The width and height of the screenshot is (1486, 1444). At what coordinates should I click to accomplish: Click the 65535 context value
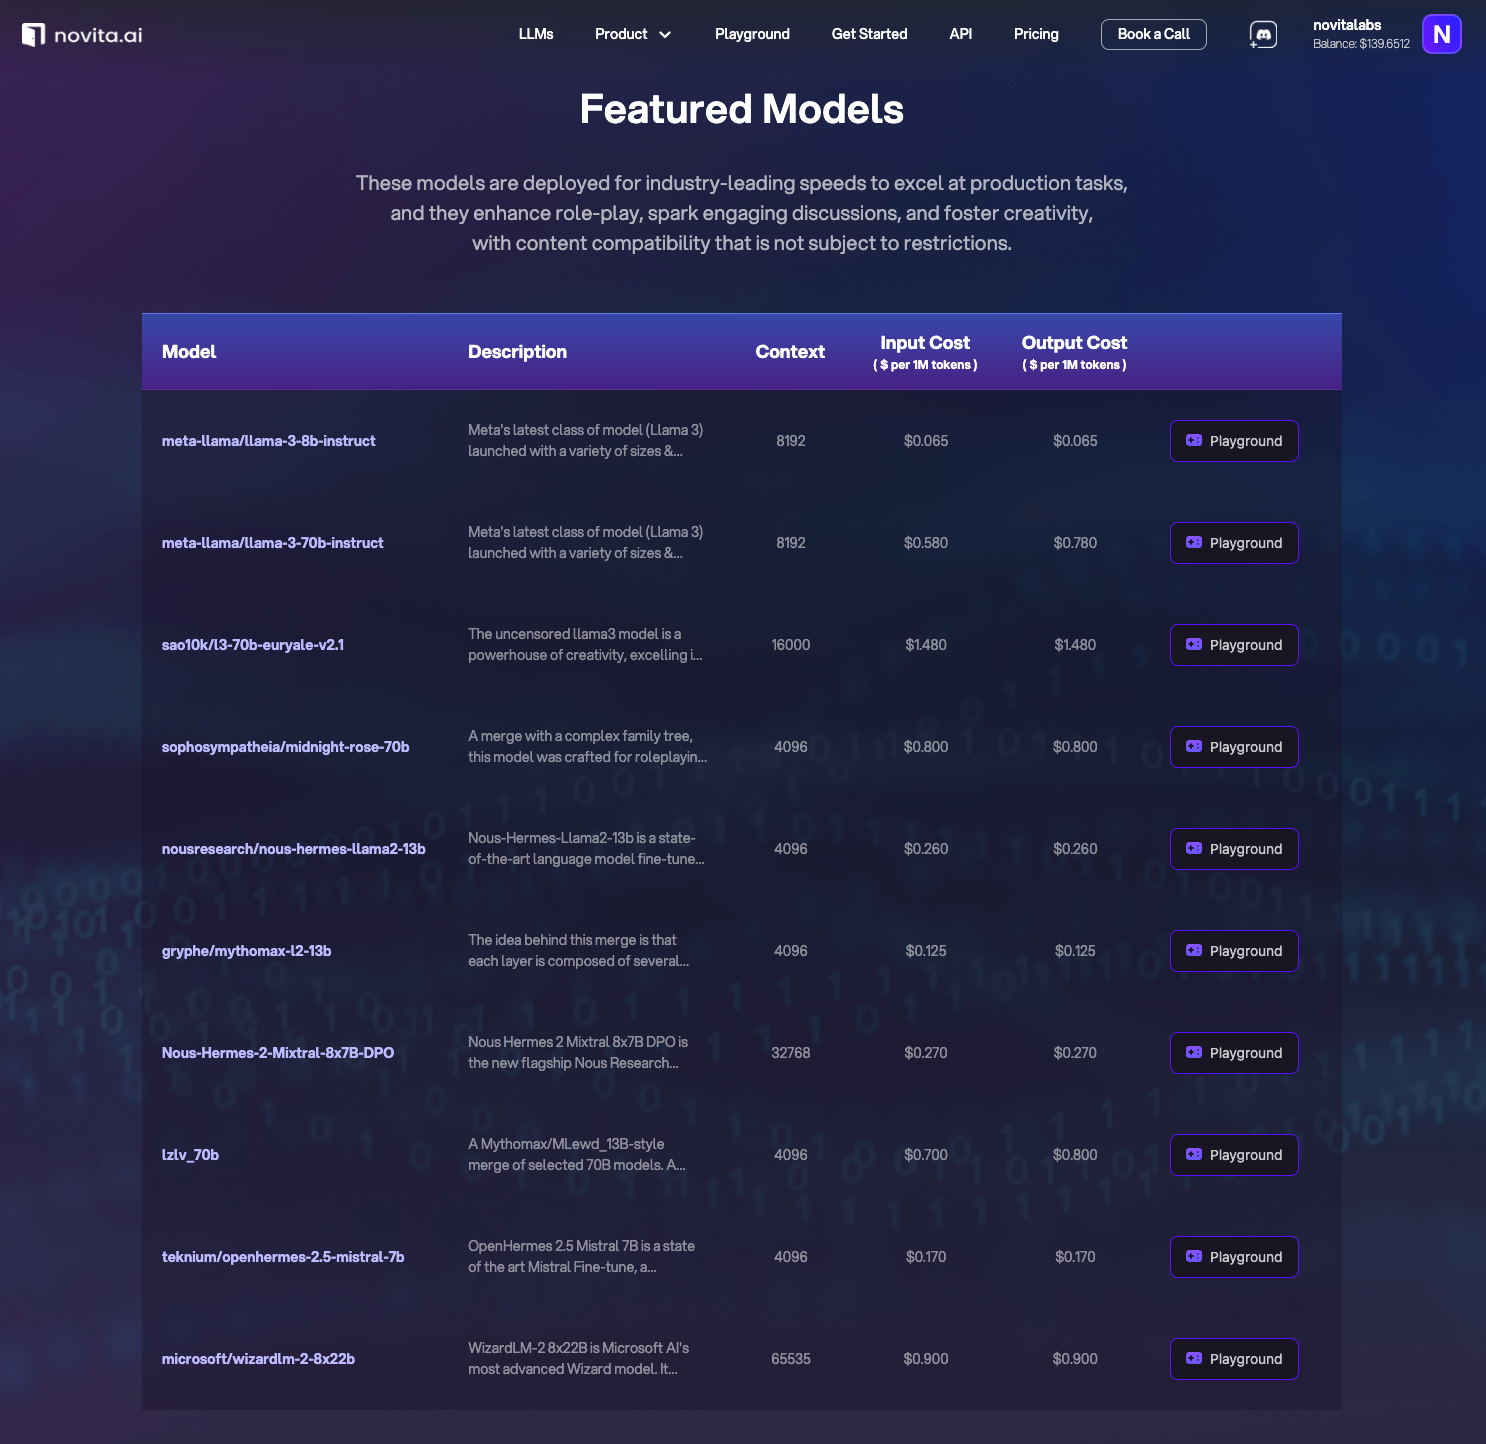pyautogui.click(x=791, y=1359)
